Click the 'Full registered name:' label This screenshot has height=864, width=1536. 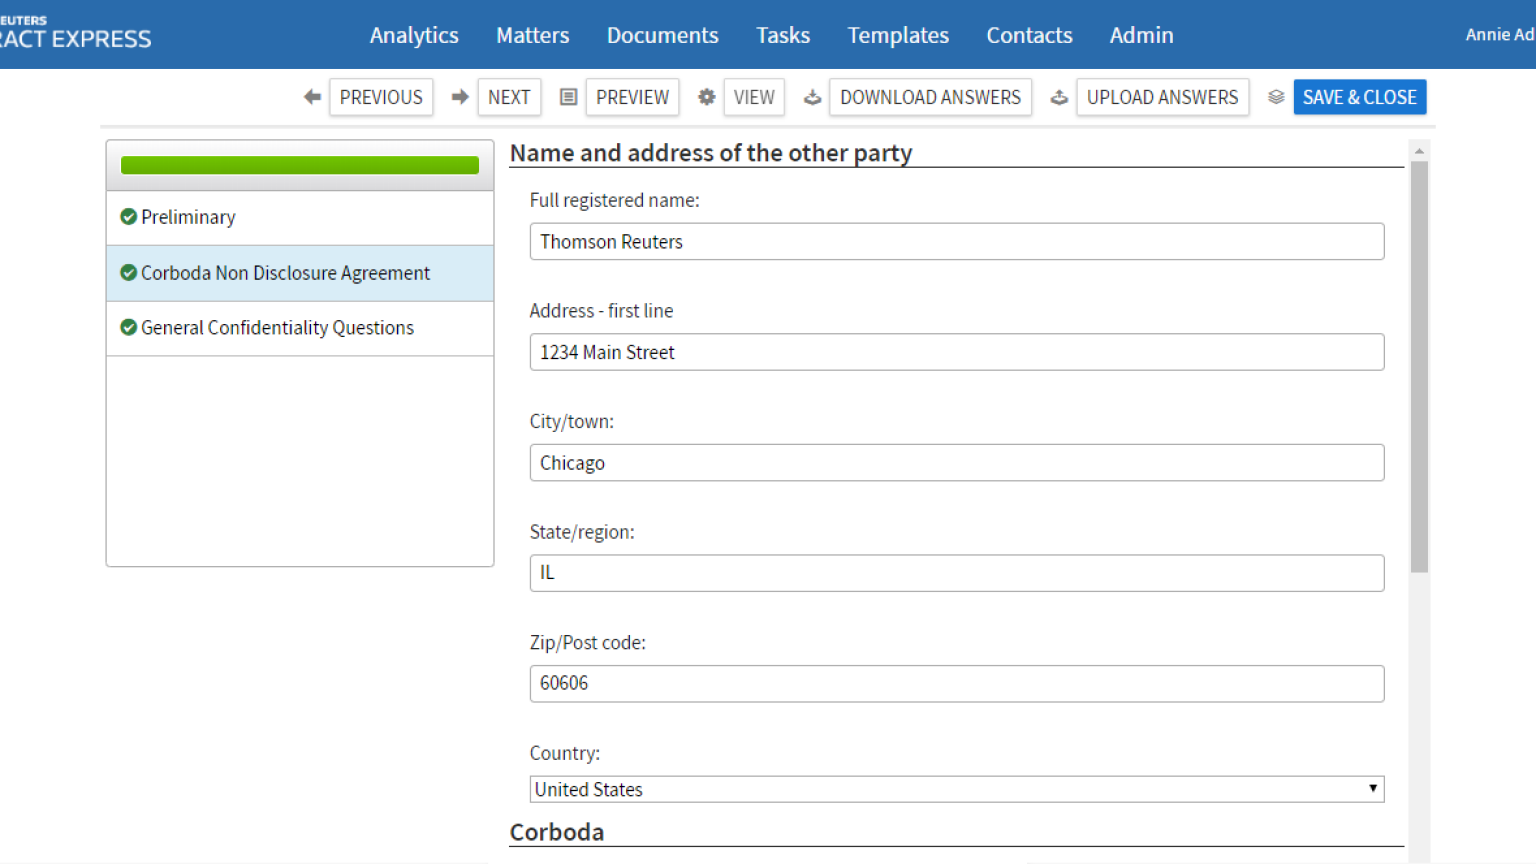tap(615, 200)
